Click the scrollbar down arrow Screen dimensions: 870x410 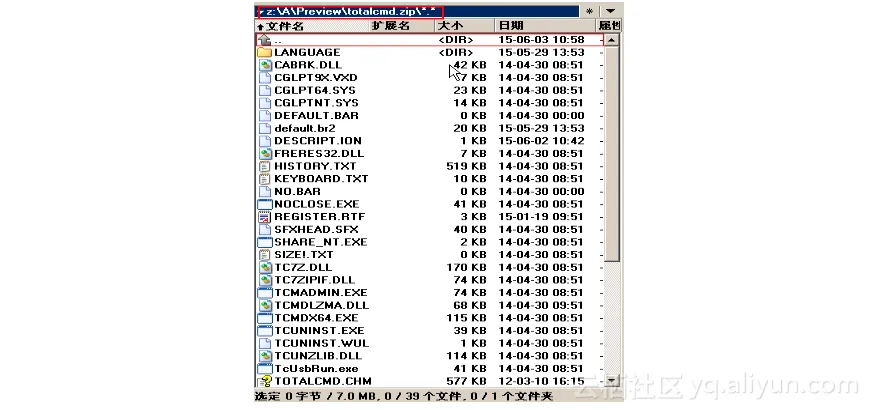[611, 381]
